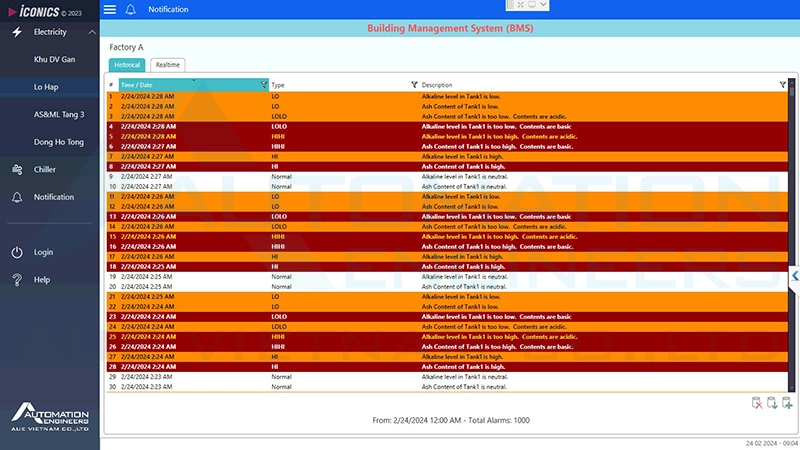
Task: Open the Time / Date column filter
Action: [x=264, y=85]
